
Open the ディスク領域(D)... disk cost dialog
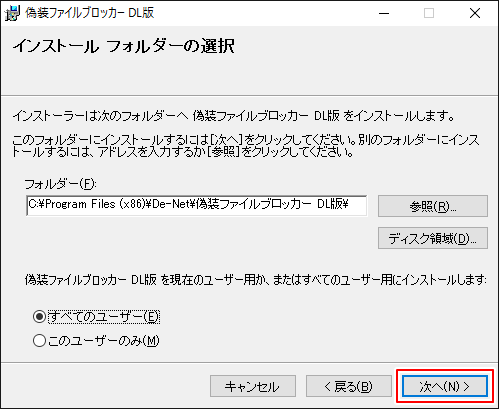[x=433, y=238]
